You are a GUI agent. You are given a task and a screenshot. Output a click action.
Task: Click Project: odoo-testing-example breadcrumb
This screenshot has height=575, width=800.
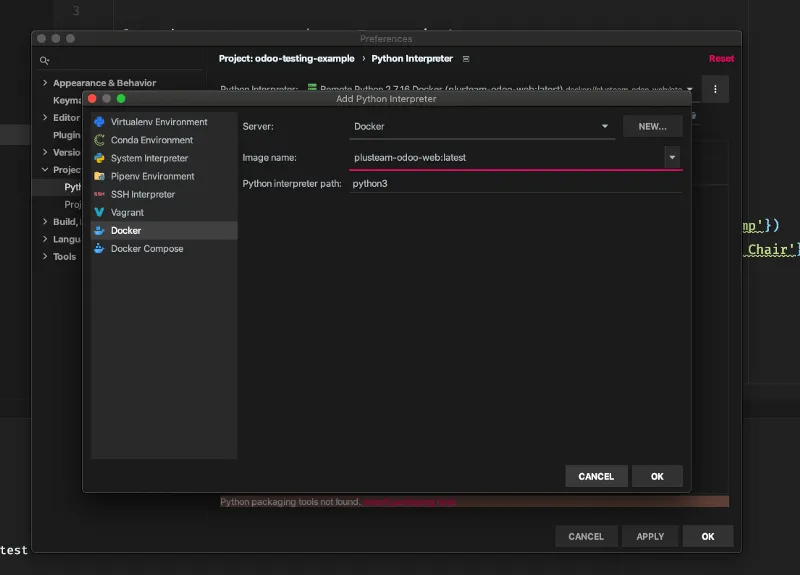point(287,59)
